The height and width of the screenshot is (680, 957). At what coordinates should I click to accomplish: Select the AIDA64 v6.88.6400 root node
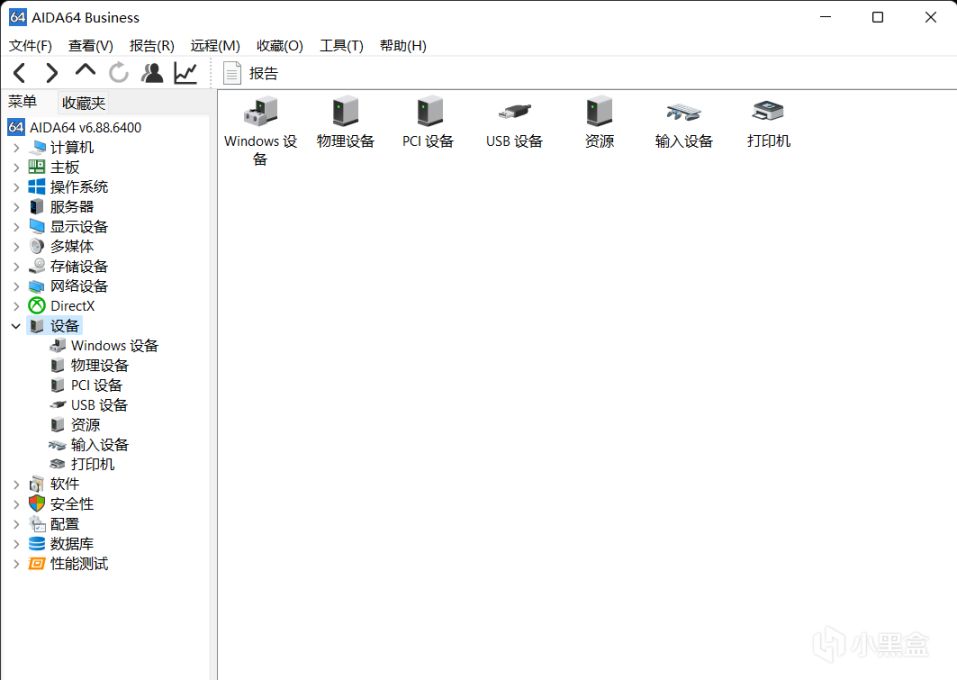click(x=74, y=128)
